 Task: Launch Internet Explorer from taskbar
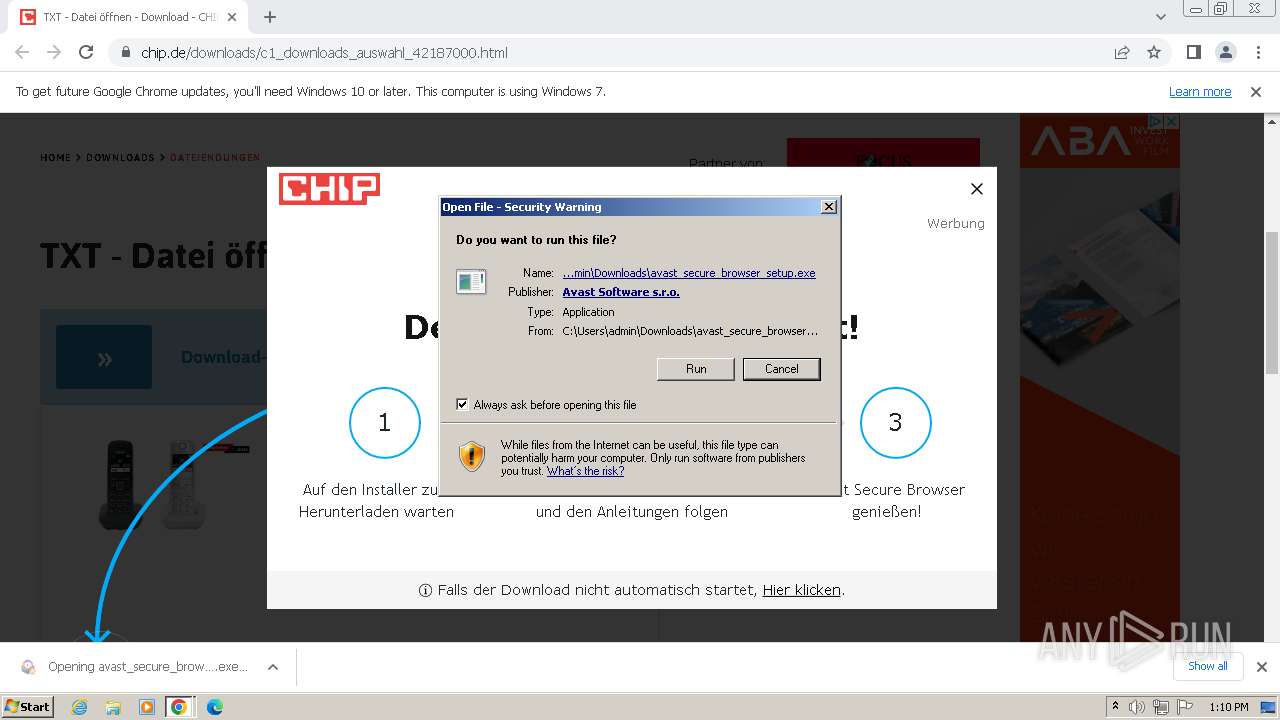80,707
